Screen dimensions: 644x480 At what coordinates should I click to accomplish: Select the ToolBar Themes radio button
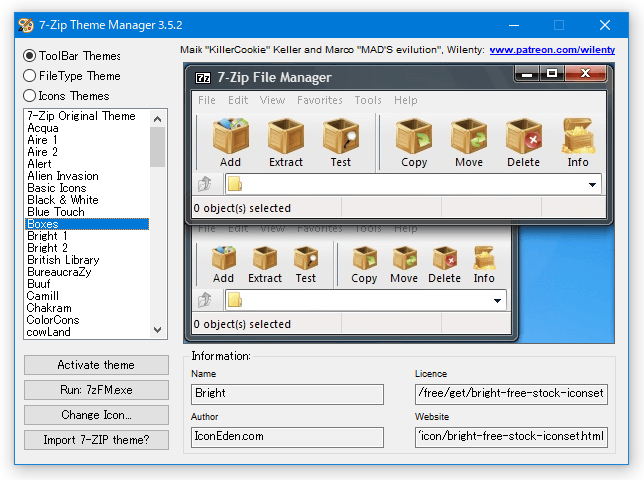point(30,55)
